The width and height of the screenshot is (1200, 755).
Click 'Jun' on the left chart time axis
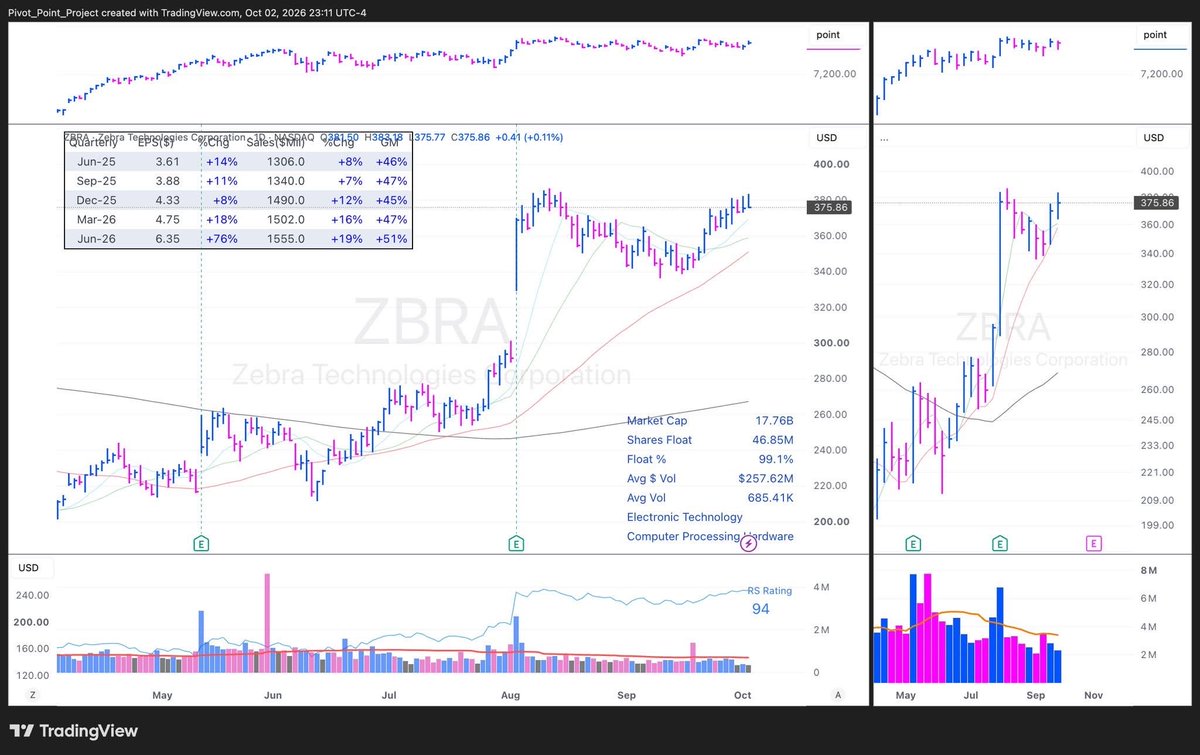pyautogui.click(x=273, y=694)
